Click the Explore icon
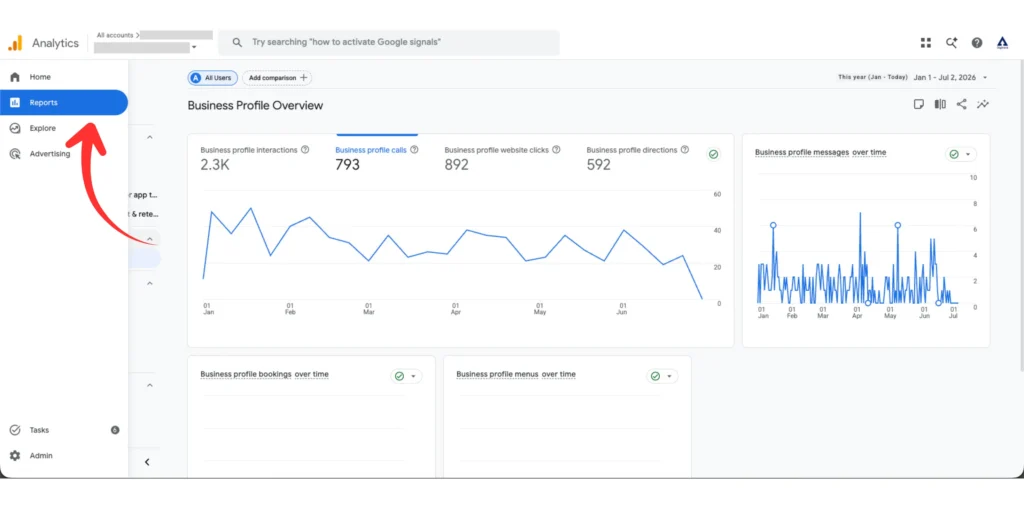The height and width of the screenshot is (506, 1024). (x=14, y=128)
